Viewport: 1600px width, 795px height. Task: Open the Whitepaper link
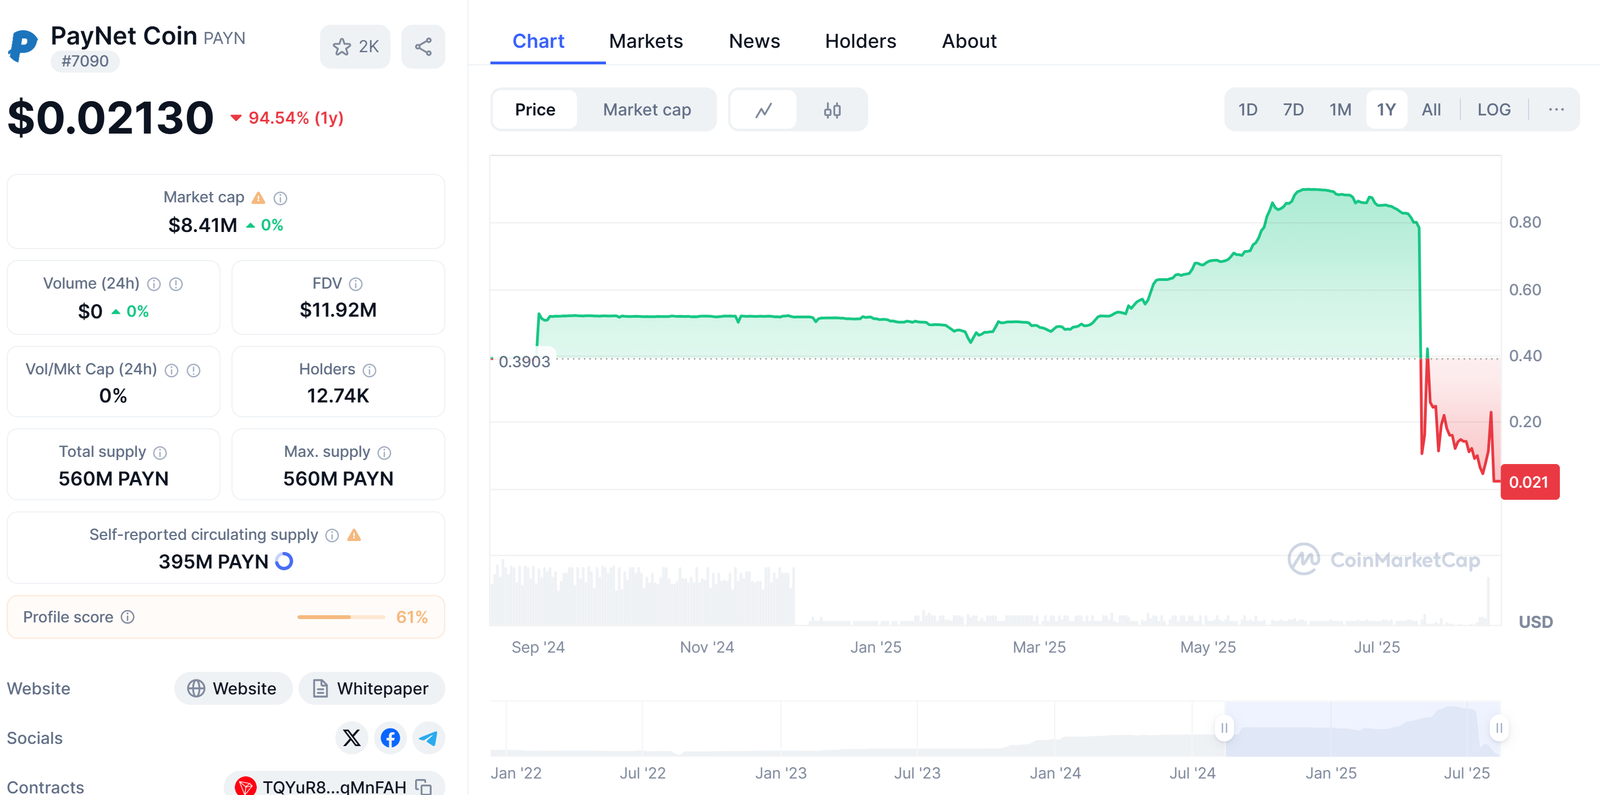pos(371,688)
